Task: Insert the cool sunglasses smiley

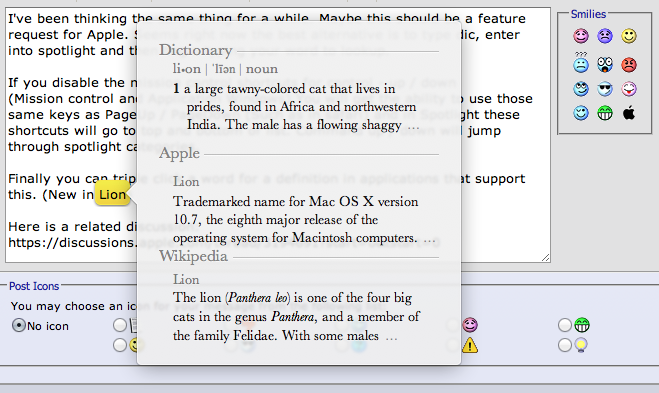Action: tap(605, 89)
